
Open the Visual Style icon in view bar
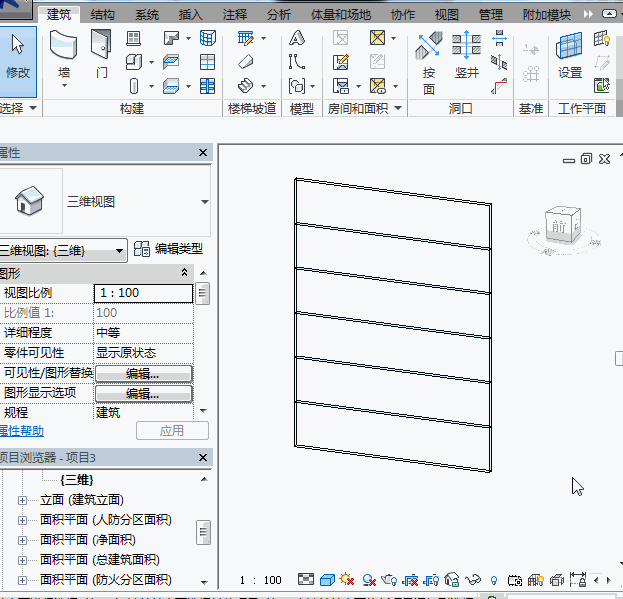[327, 580]
